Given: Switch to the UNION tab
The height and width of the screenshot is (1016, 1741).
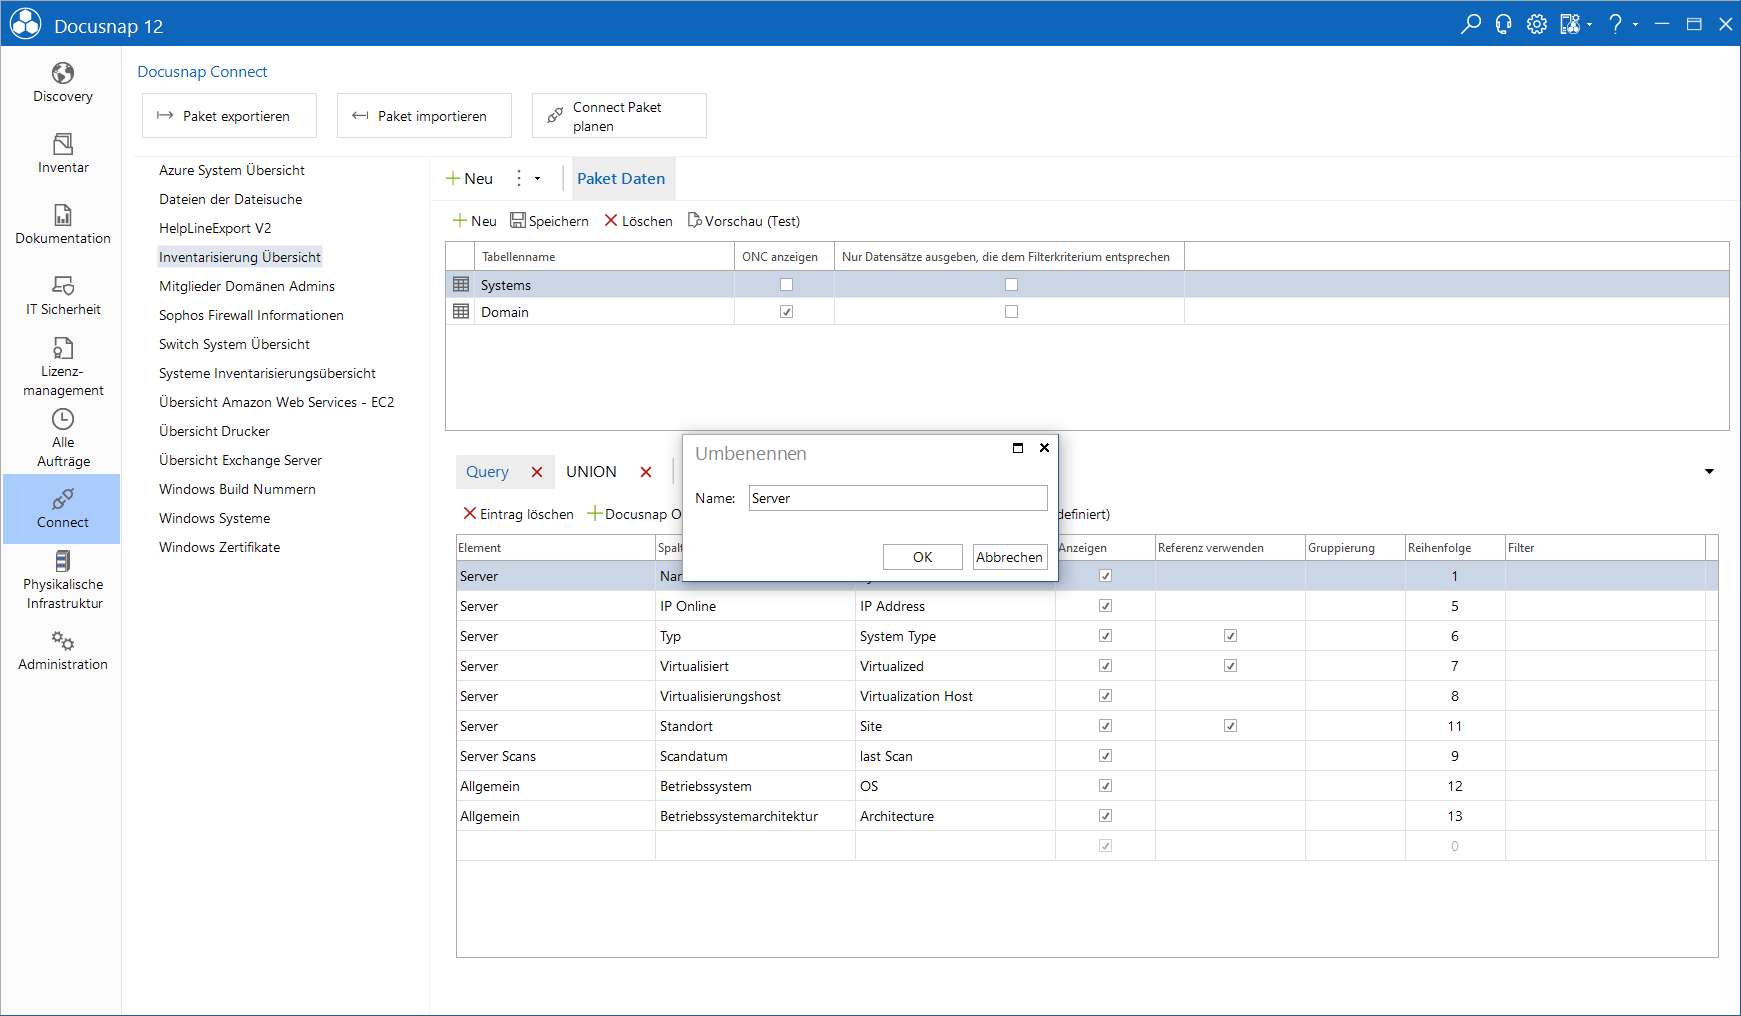Looking at the screenshot, I should click(x=591, y=472).
